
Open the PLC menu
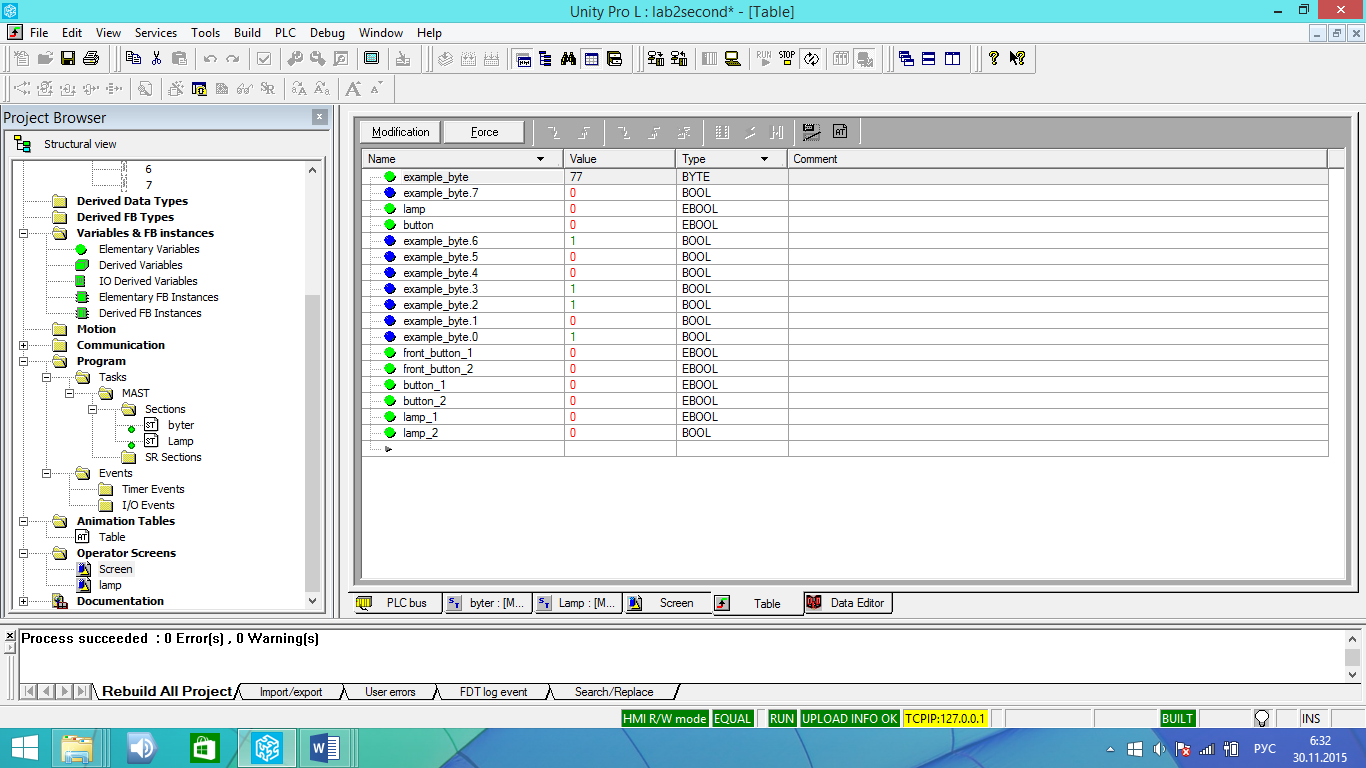tap(285, 33)
